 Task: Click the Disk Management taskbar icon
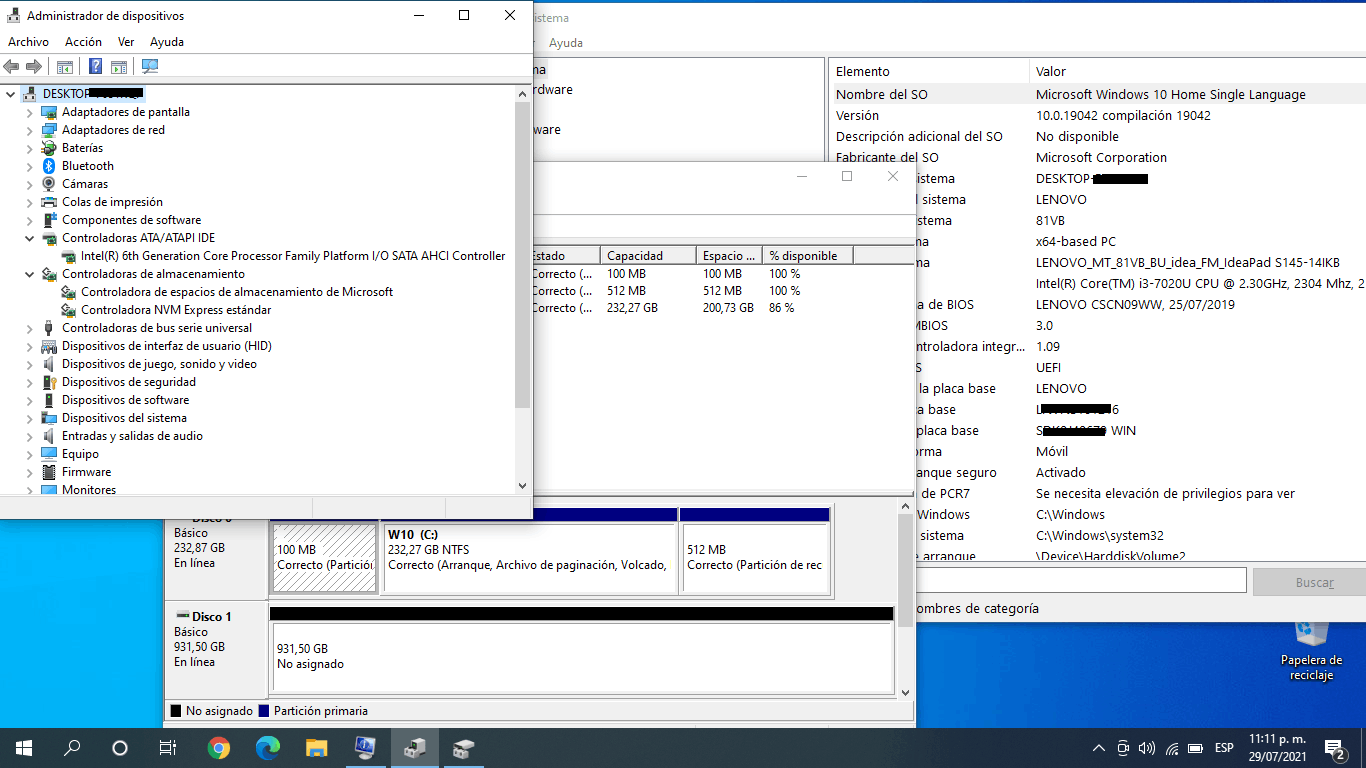pyautogui.click(x=463, y=747)
